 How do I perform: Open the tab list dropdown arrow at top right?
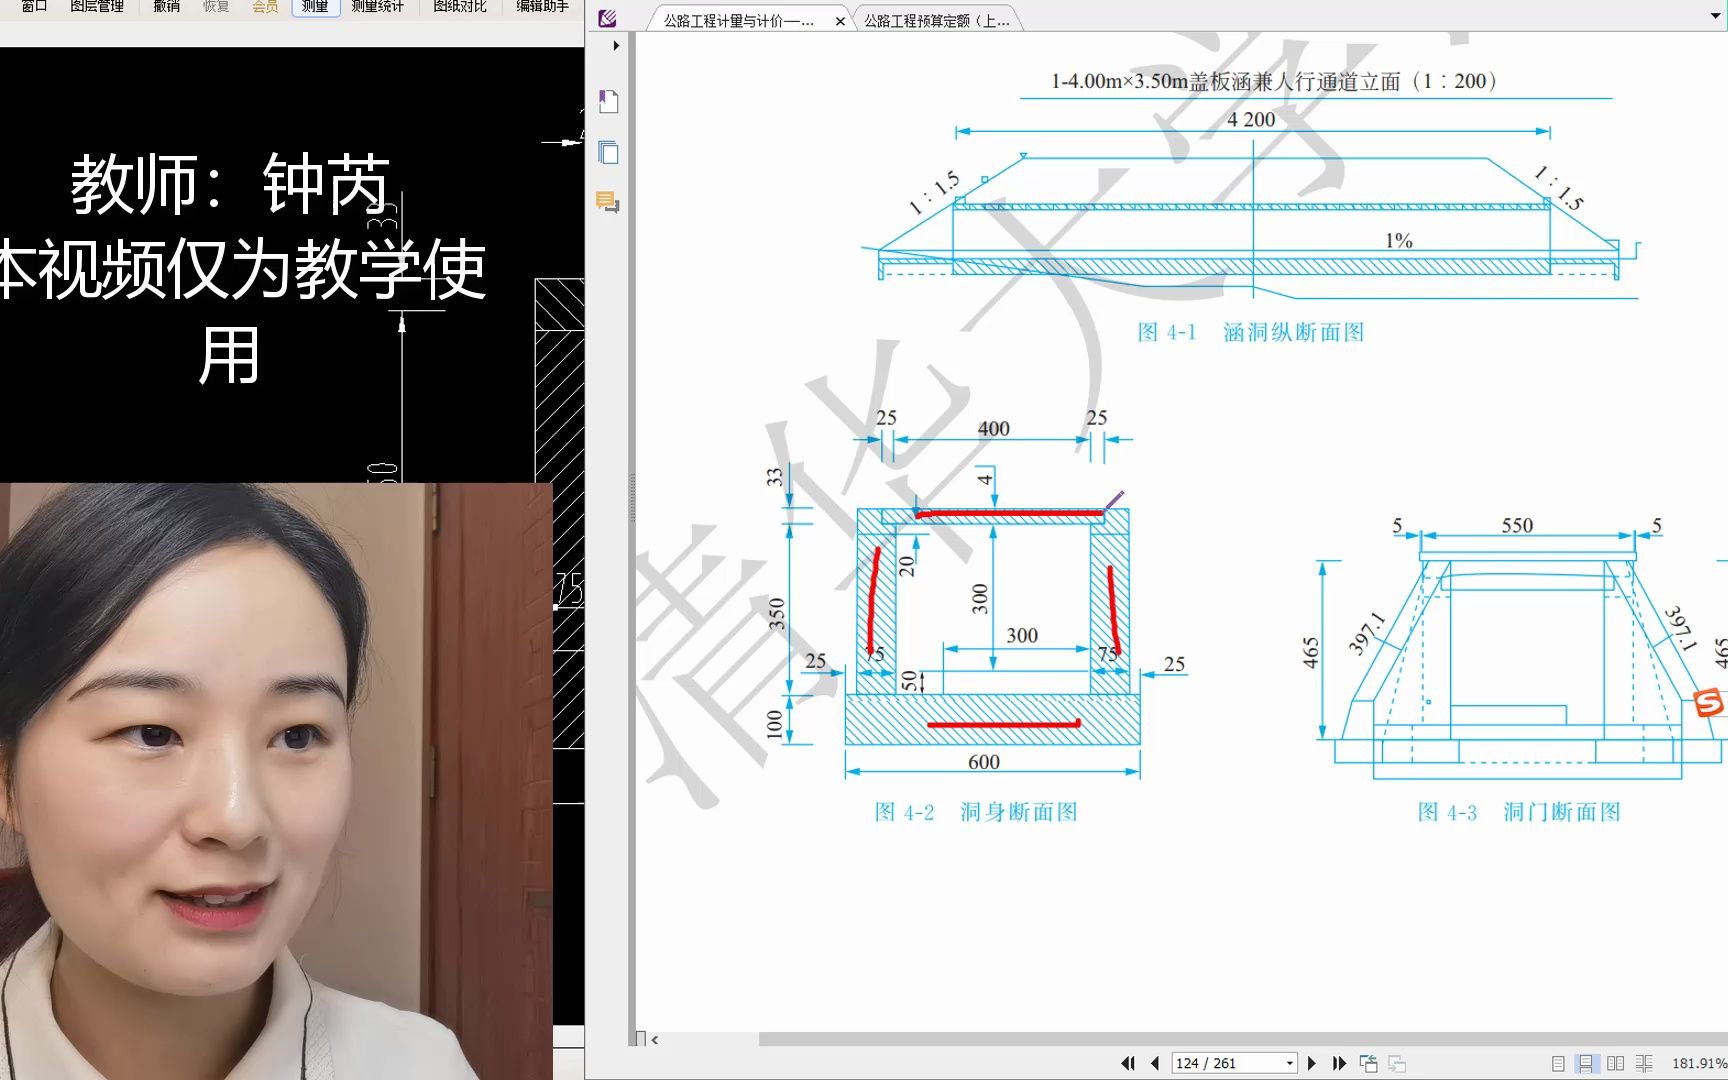coord(1716,17)
